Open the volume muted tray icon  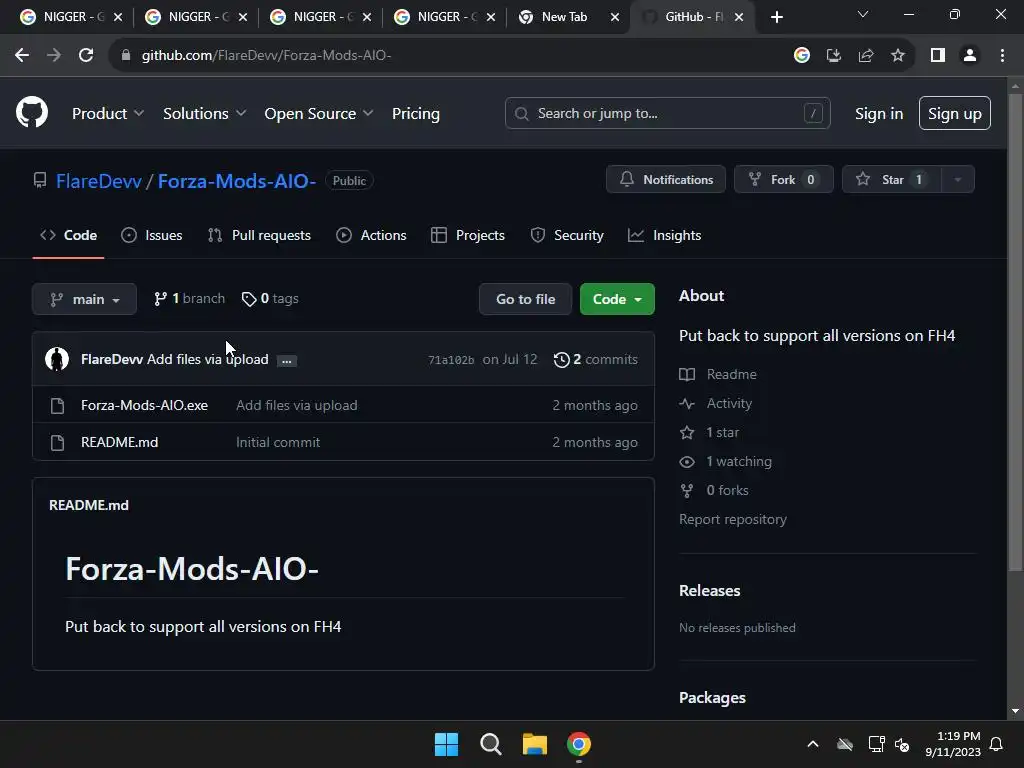pos(903,744)
